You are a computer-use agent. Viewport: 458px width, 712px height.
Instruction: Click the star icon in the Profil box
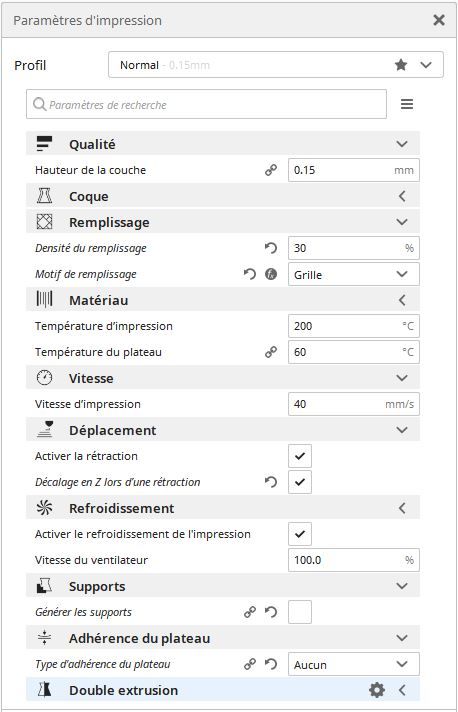pyautogui.click(x=401, y=65)
